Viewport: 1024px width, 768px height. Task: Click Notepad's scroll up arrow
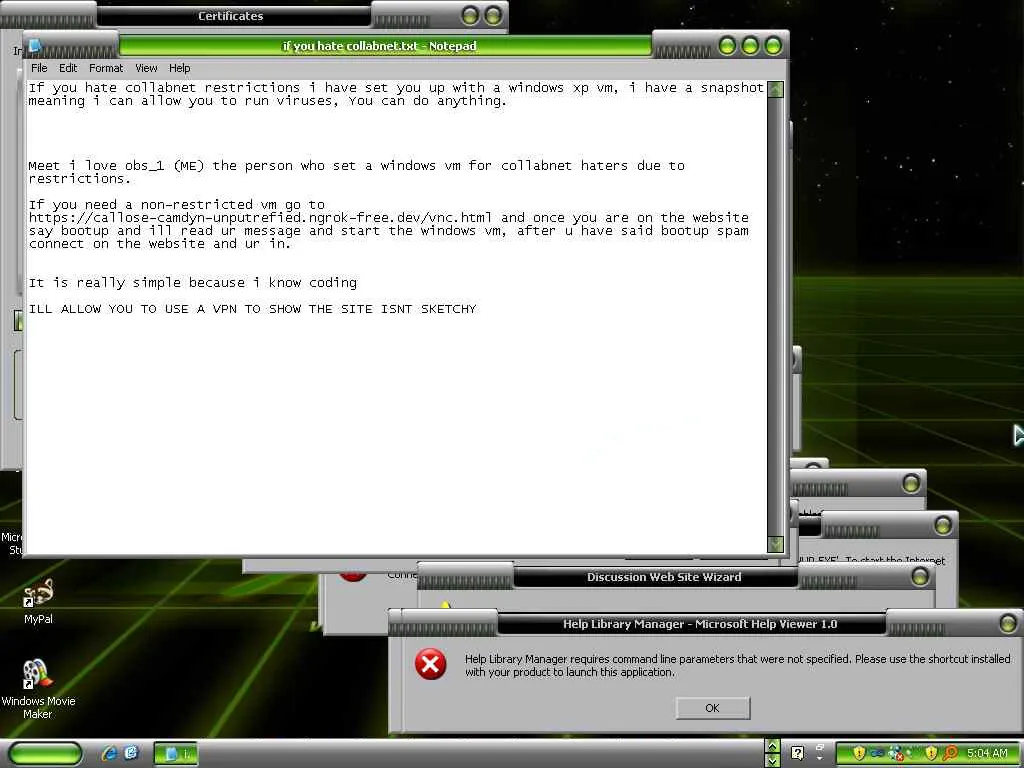tap(775, 89)
